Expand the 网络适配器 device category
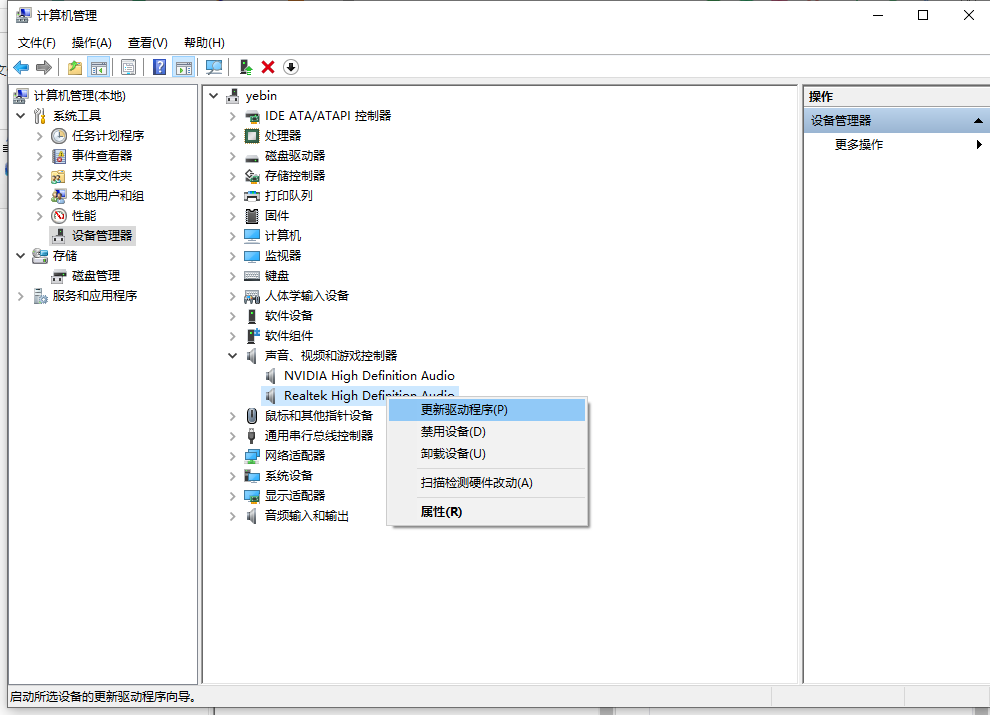 pos(232,456)
